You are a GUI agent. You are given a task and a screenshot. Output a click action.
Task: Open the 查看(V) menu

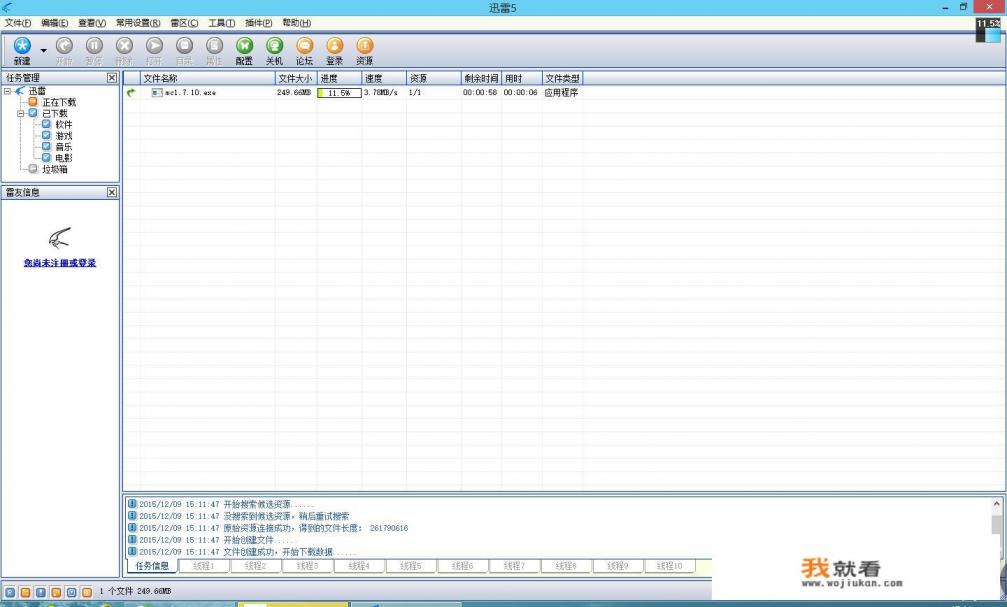click(92, 22)
